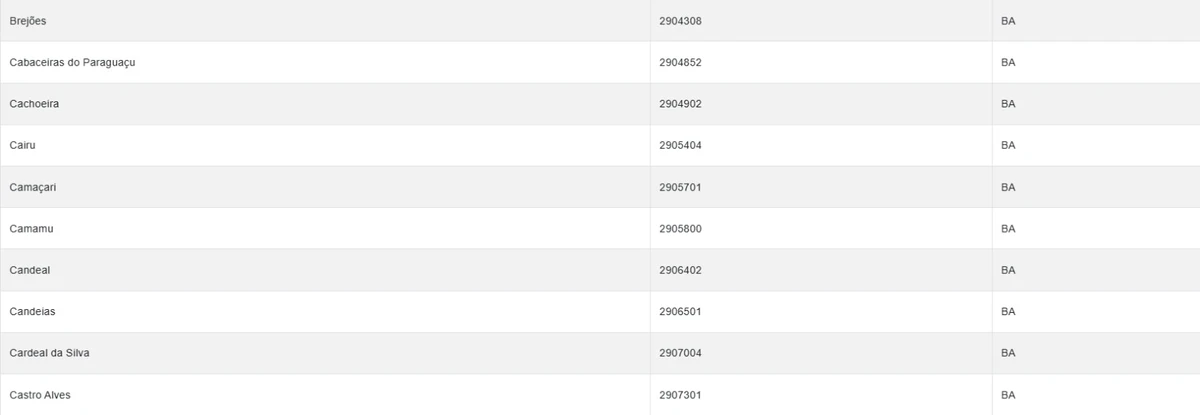1200x415 pixels.
Task: Select the code cell 2904852
Action: [680, 62]
